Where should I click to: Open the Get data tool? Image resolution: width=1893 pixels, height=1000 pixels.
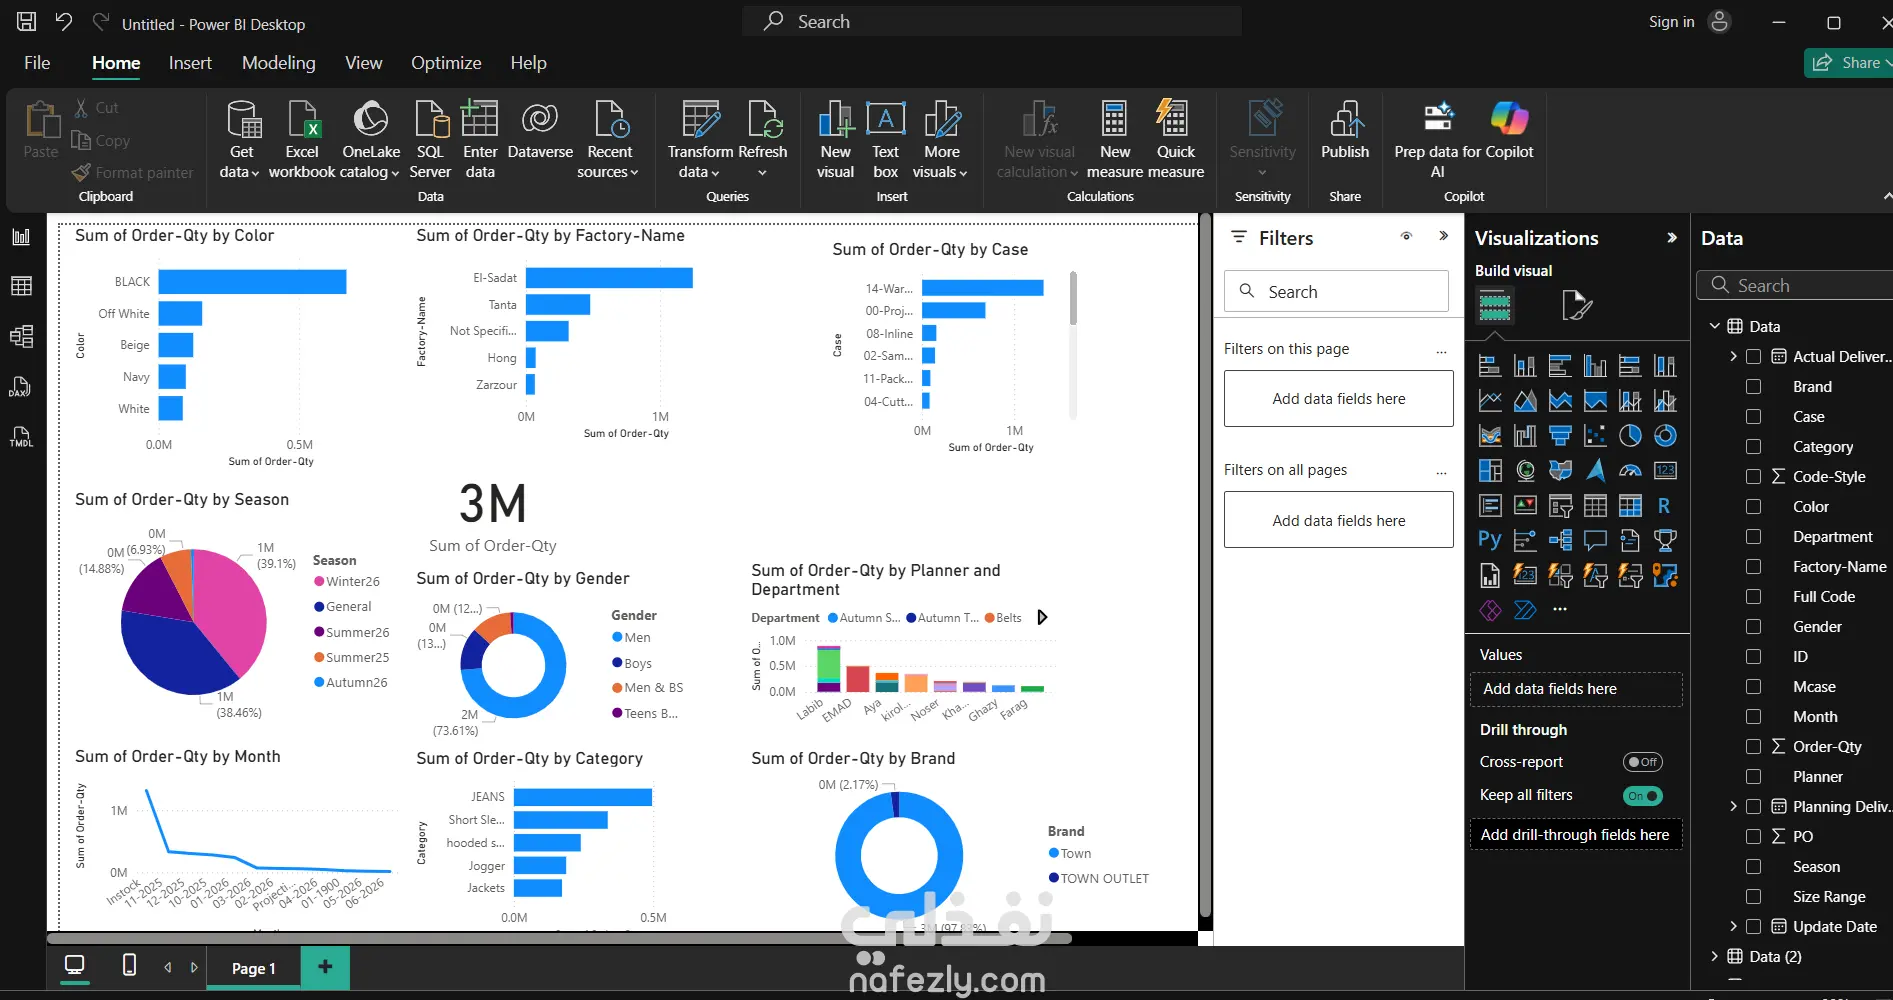(x=241, y=140)
